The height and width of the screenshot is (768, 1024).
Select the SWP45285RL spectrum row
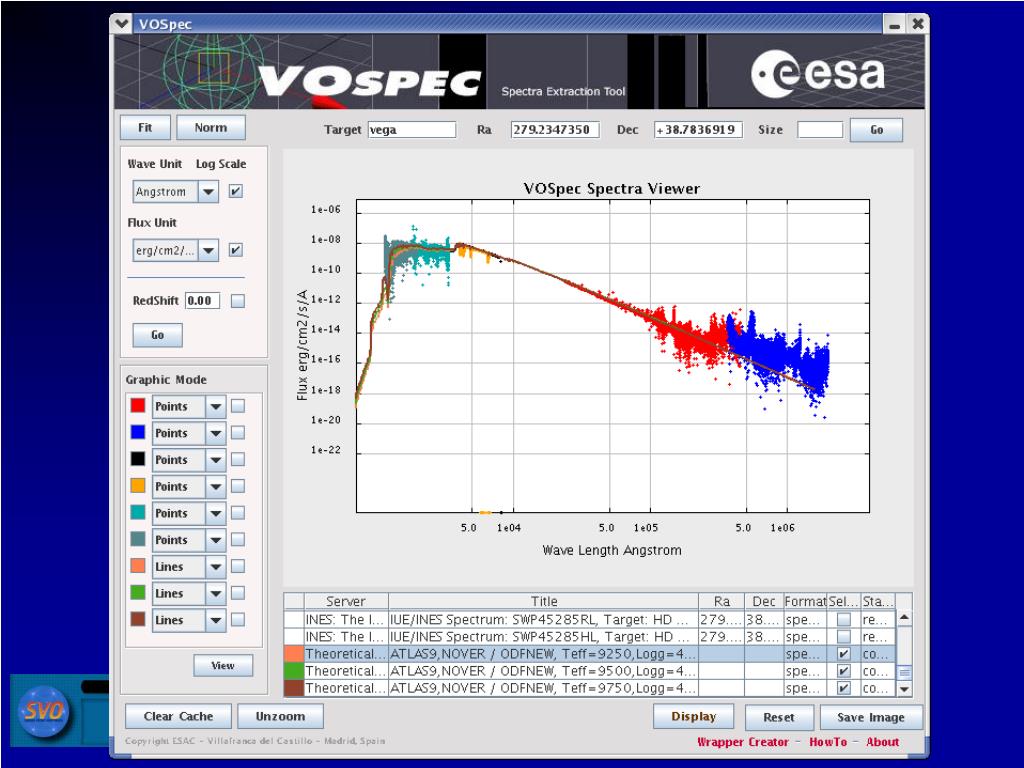(590, 619)
